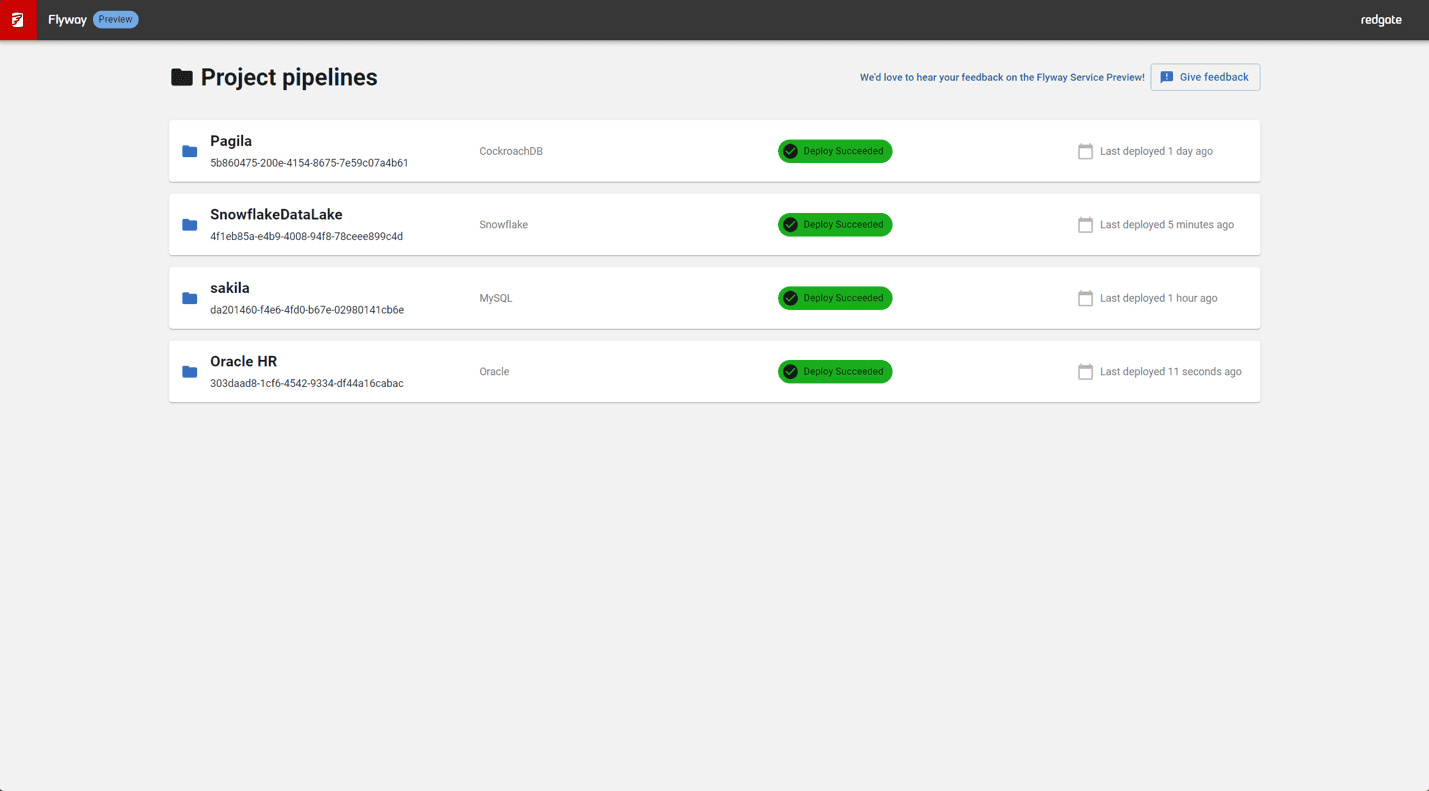
Task: Open the Pagila project pipeline
Action: pos(231,141)
